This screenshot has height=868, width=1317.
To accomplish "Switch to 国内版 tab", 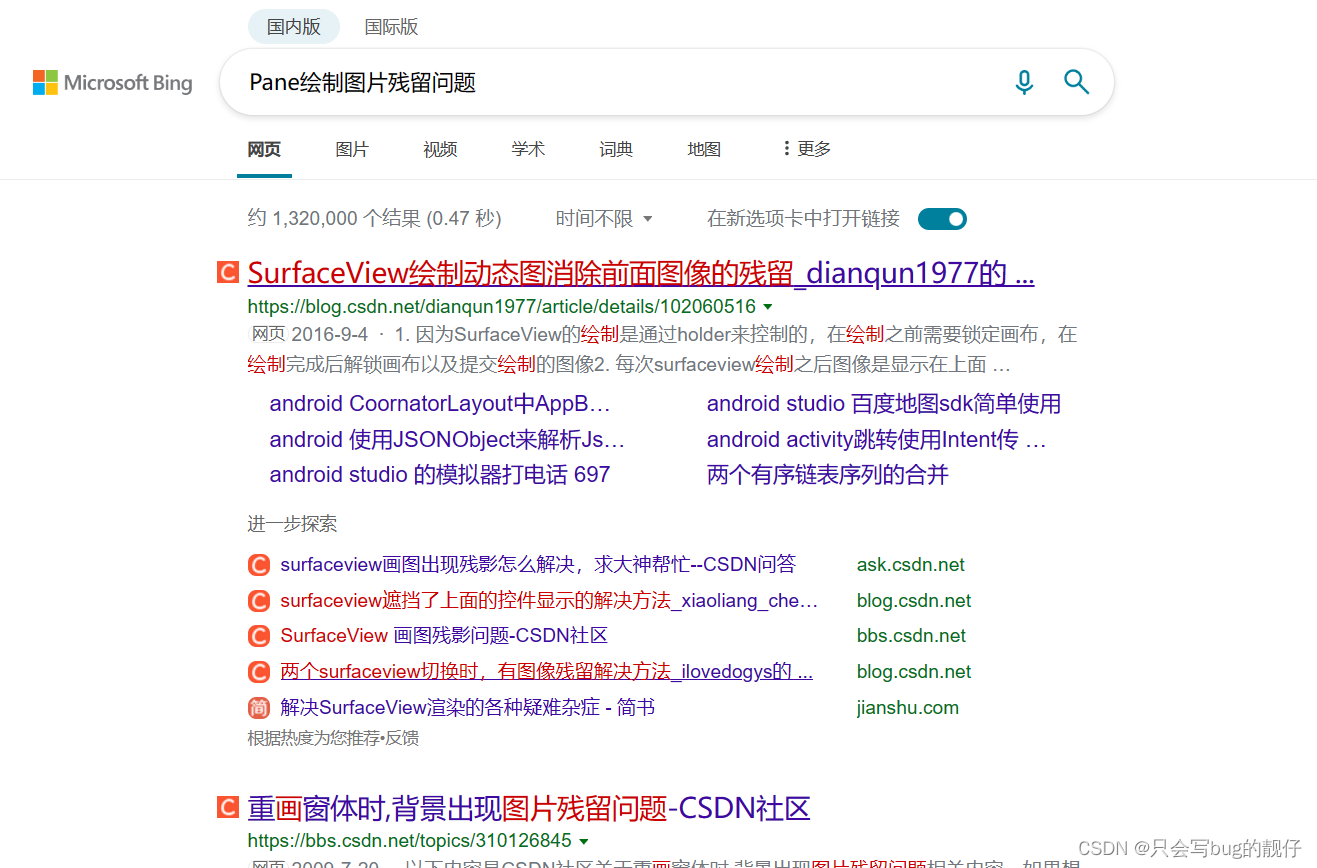I will [x=294, y=27].
